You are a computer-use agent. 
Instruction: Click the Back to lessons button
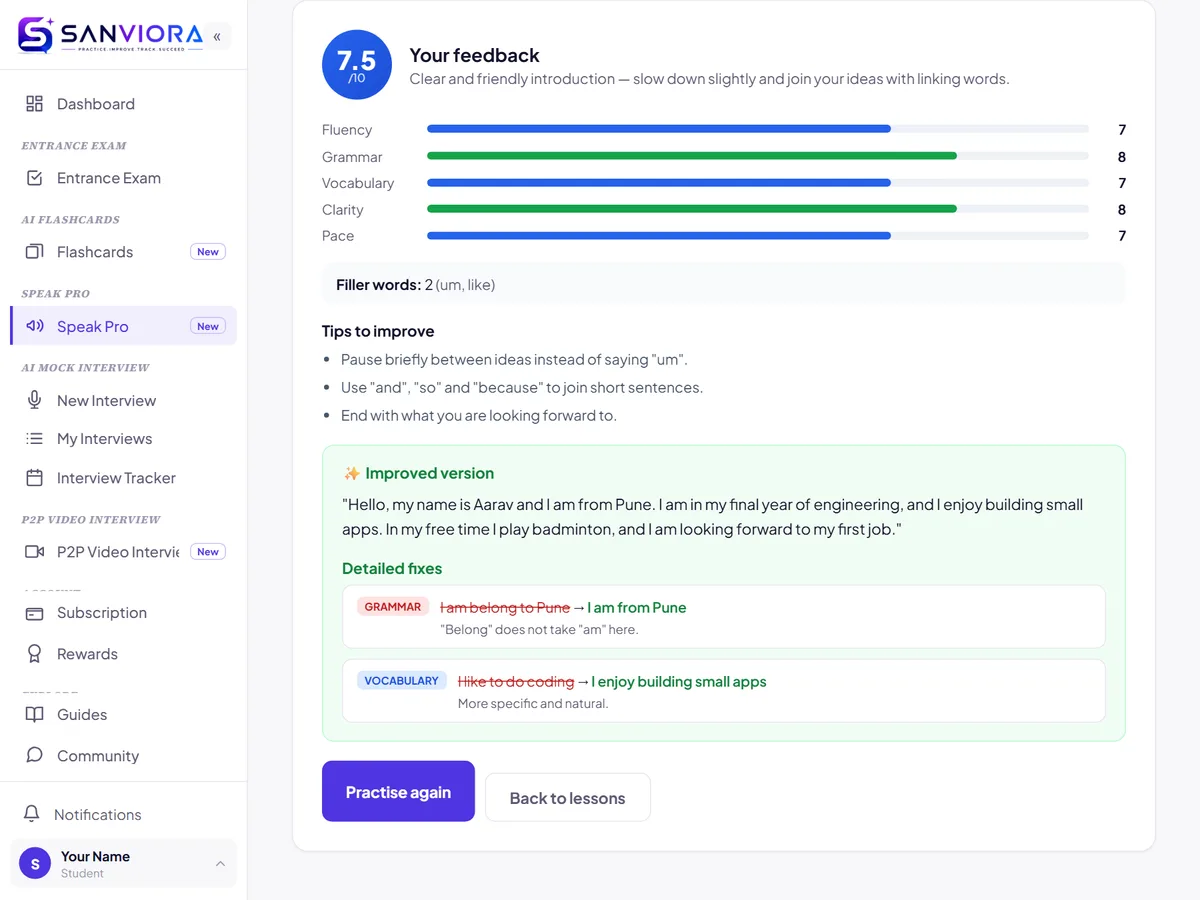[568, 797]
